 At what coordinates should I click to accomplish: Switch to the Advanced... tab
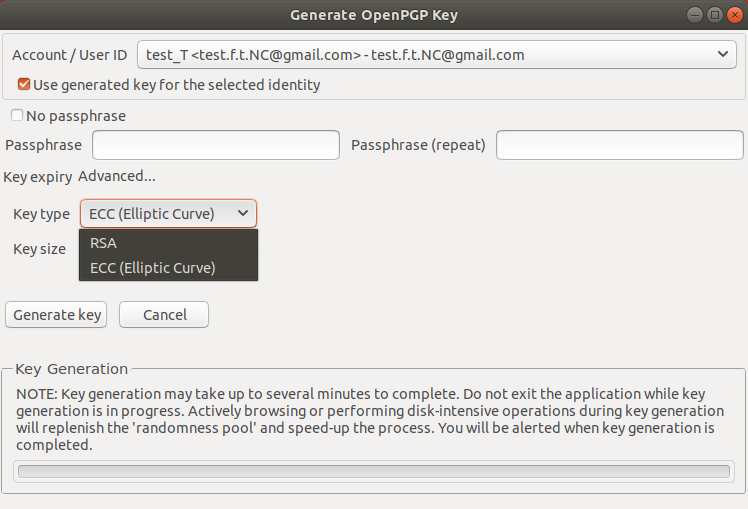pyautogui.click(x=117, y=176)
